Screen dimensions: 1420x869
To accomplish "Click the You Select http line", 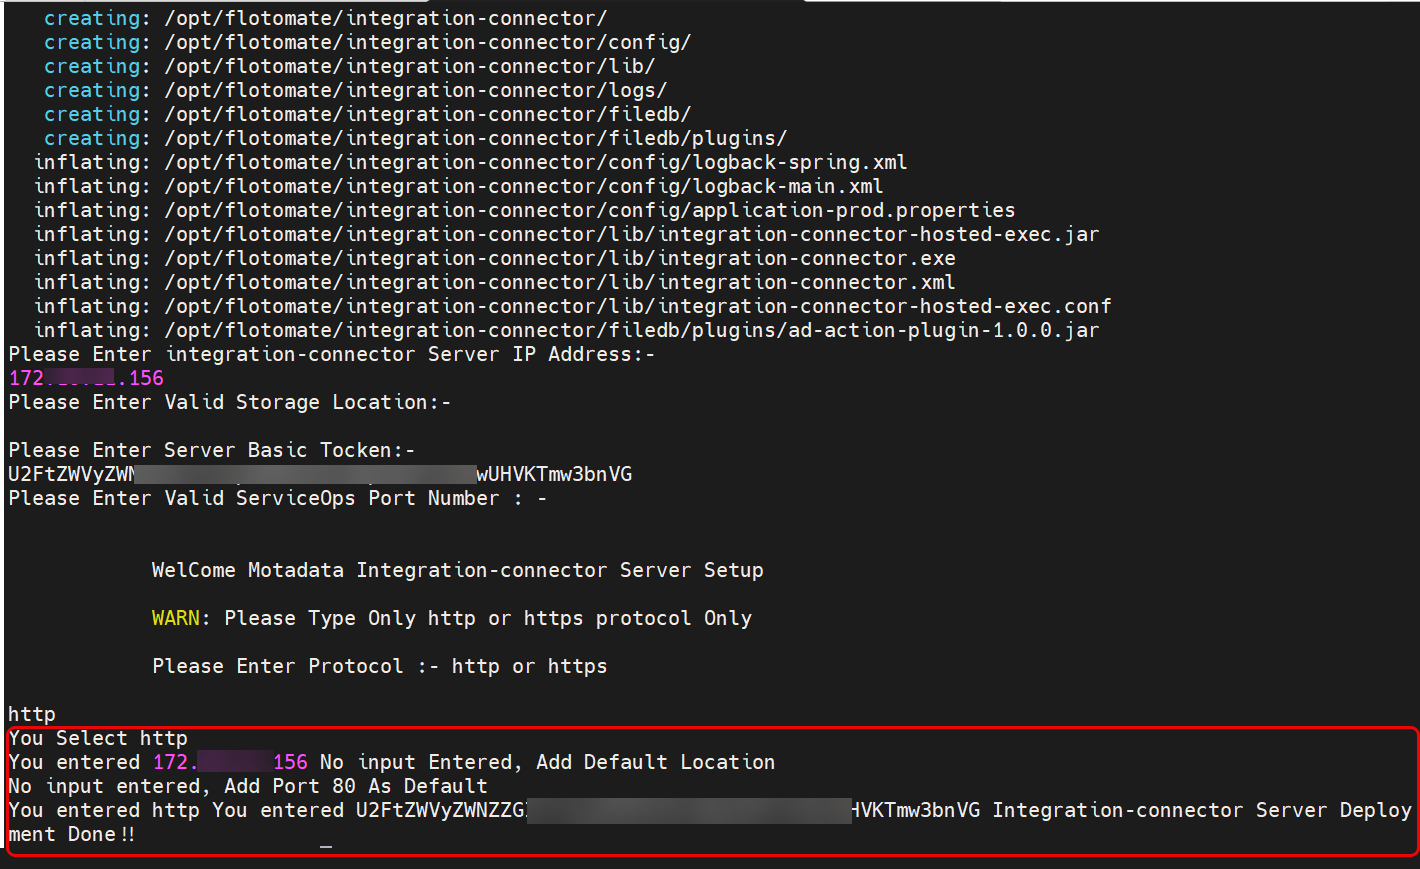I will coord(98,738).
